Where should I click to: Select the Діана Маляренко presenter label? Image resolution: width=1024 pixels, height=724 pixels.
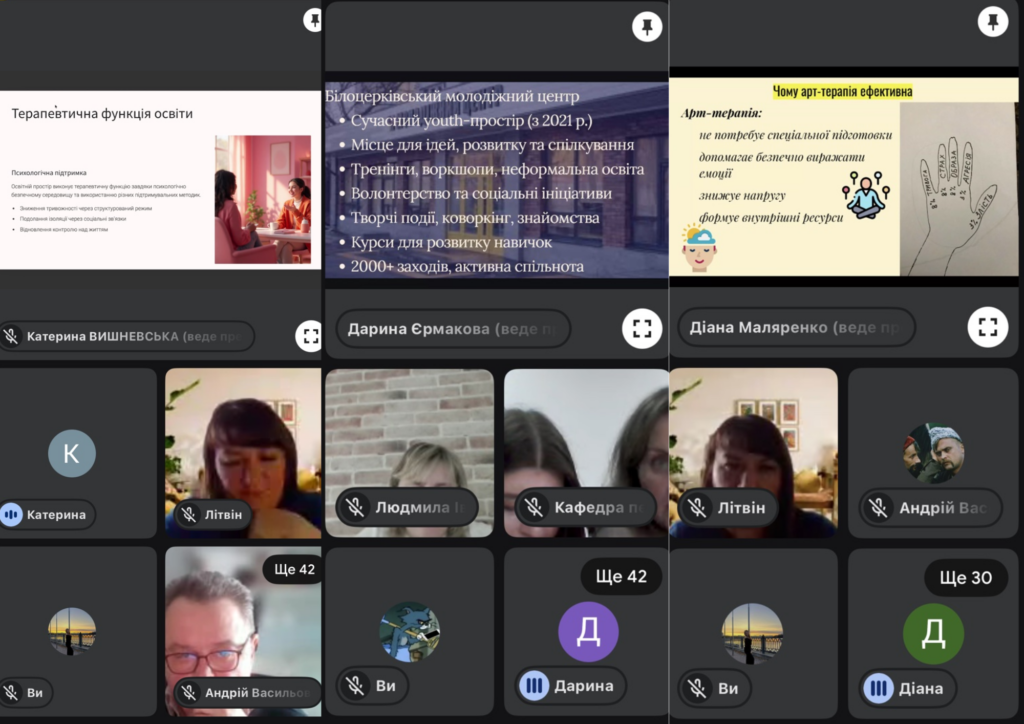click(x=796, y=328)
